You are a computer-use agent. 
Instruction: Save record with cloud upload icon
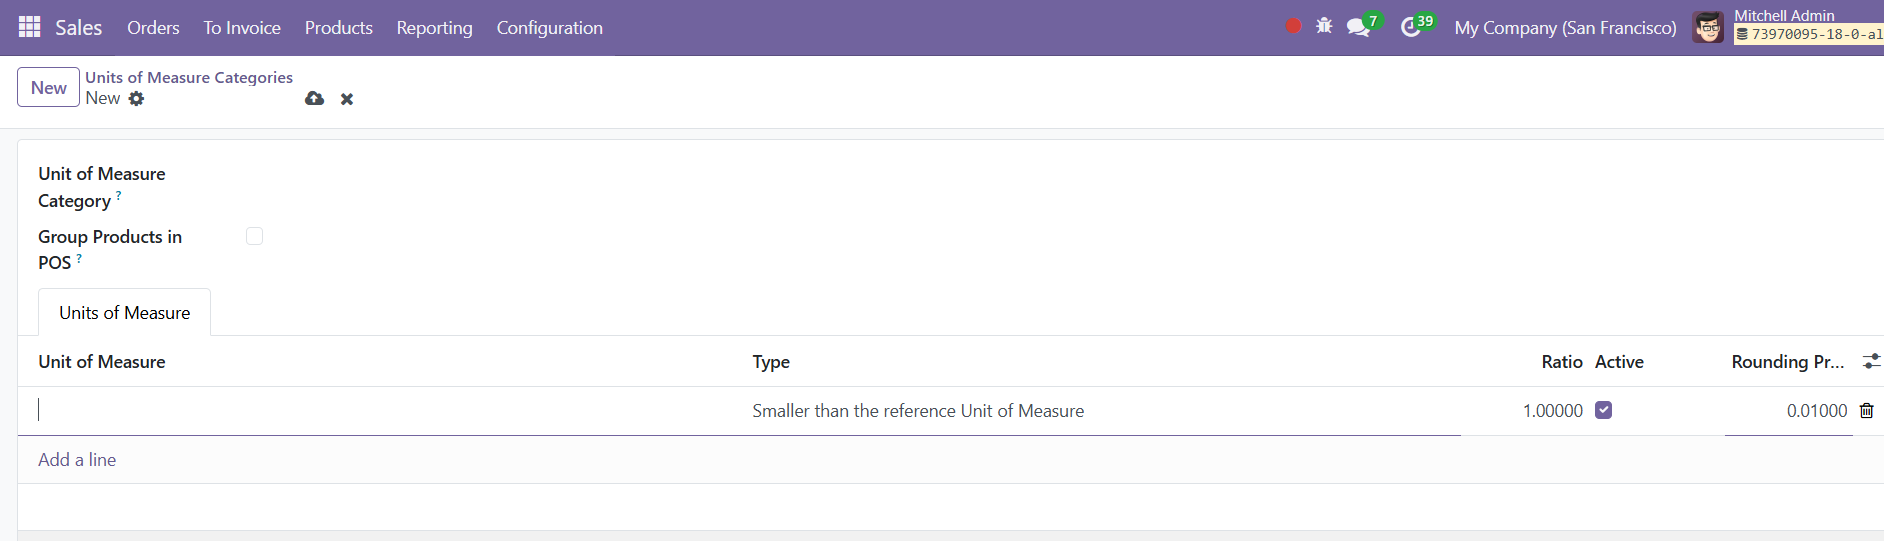[314, 98]
